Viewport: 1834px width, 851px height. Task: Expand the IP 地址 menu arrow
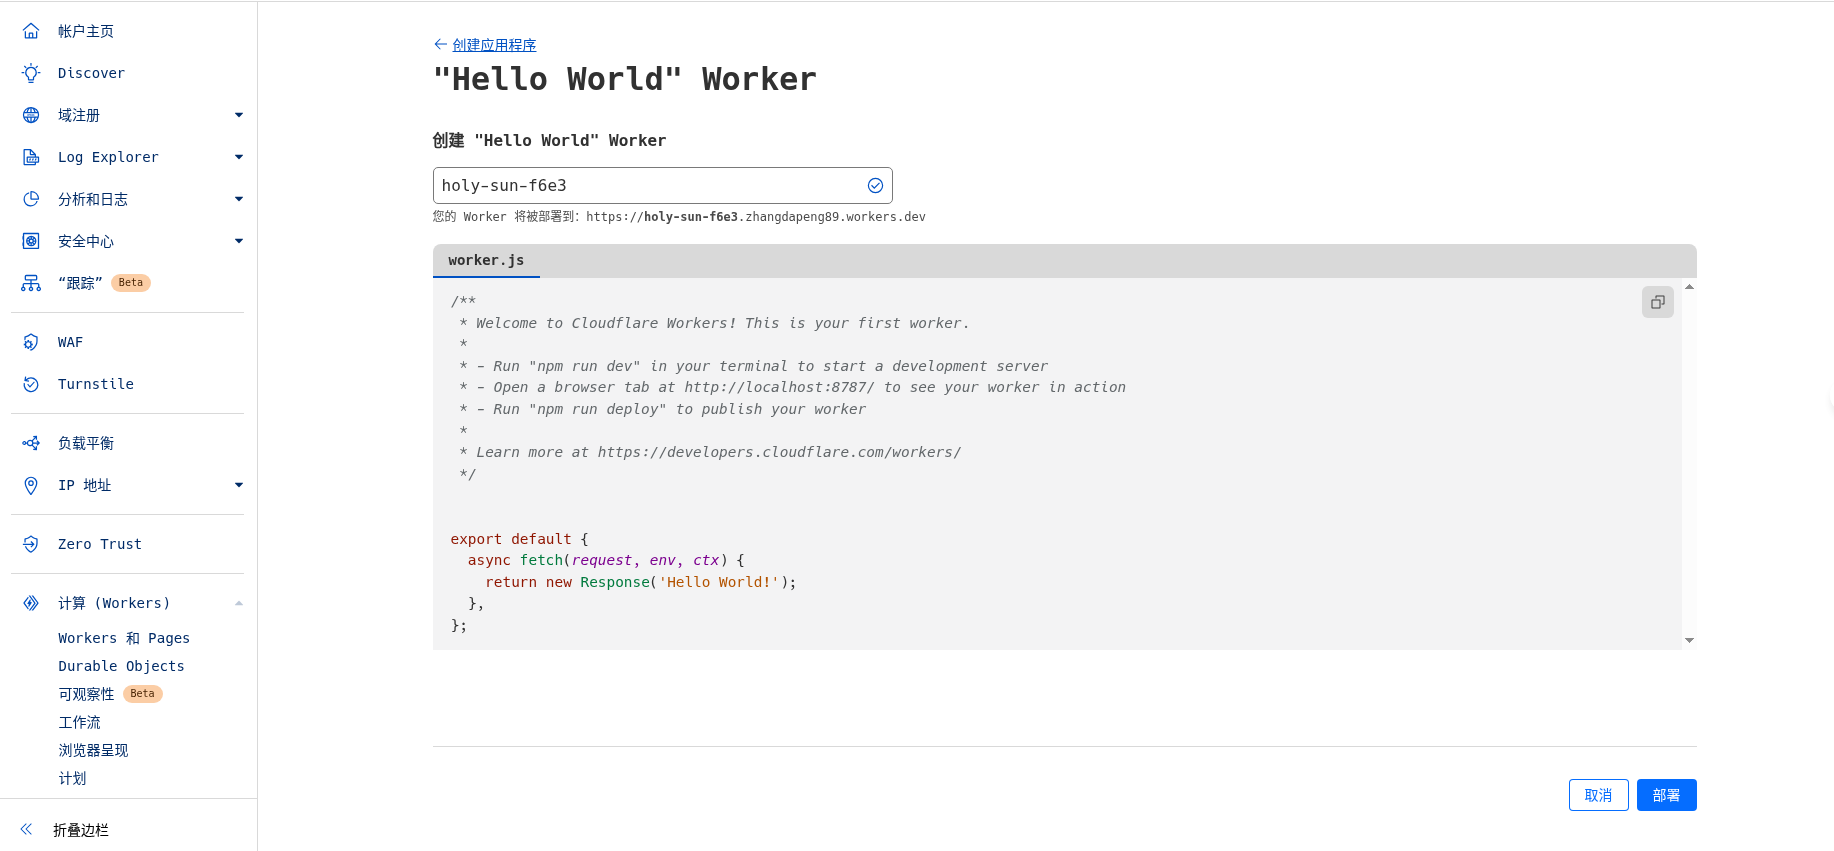click(x=239, y=485)
